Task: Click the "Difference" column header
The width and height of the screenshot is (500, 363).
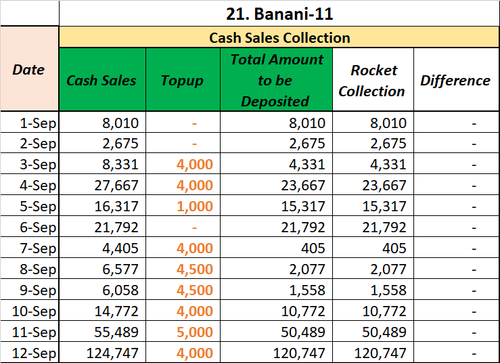Action: (x=456, y=80)
